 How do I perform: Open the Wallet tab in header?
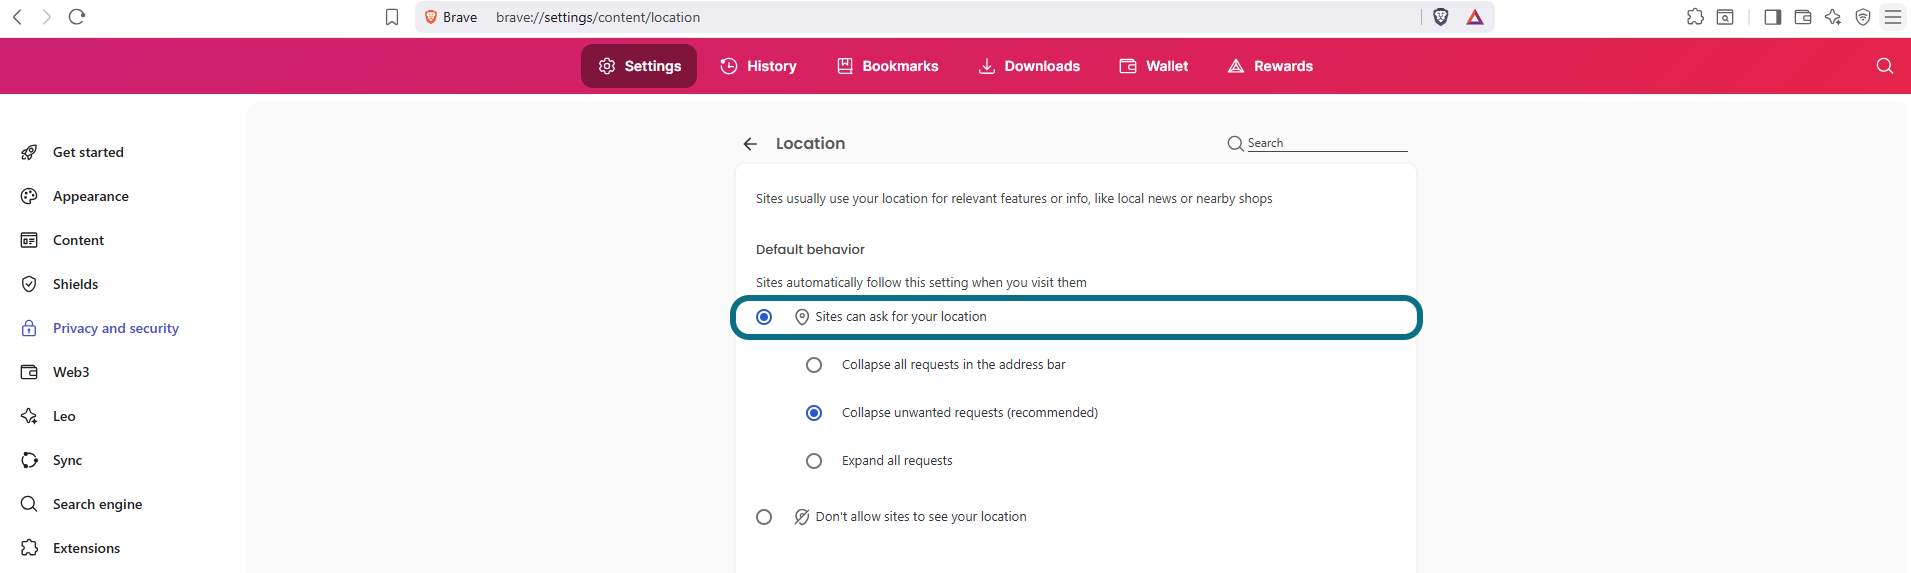pyautogui.click(x=1154, y=66)
